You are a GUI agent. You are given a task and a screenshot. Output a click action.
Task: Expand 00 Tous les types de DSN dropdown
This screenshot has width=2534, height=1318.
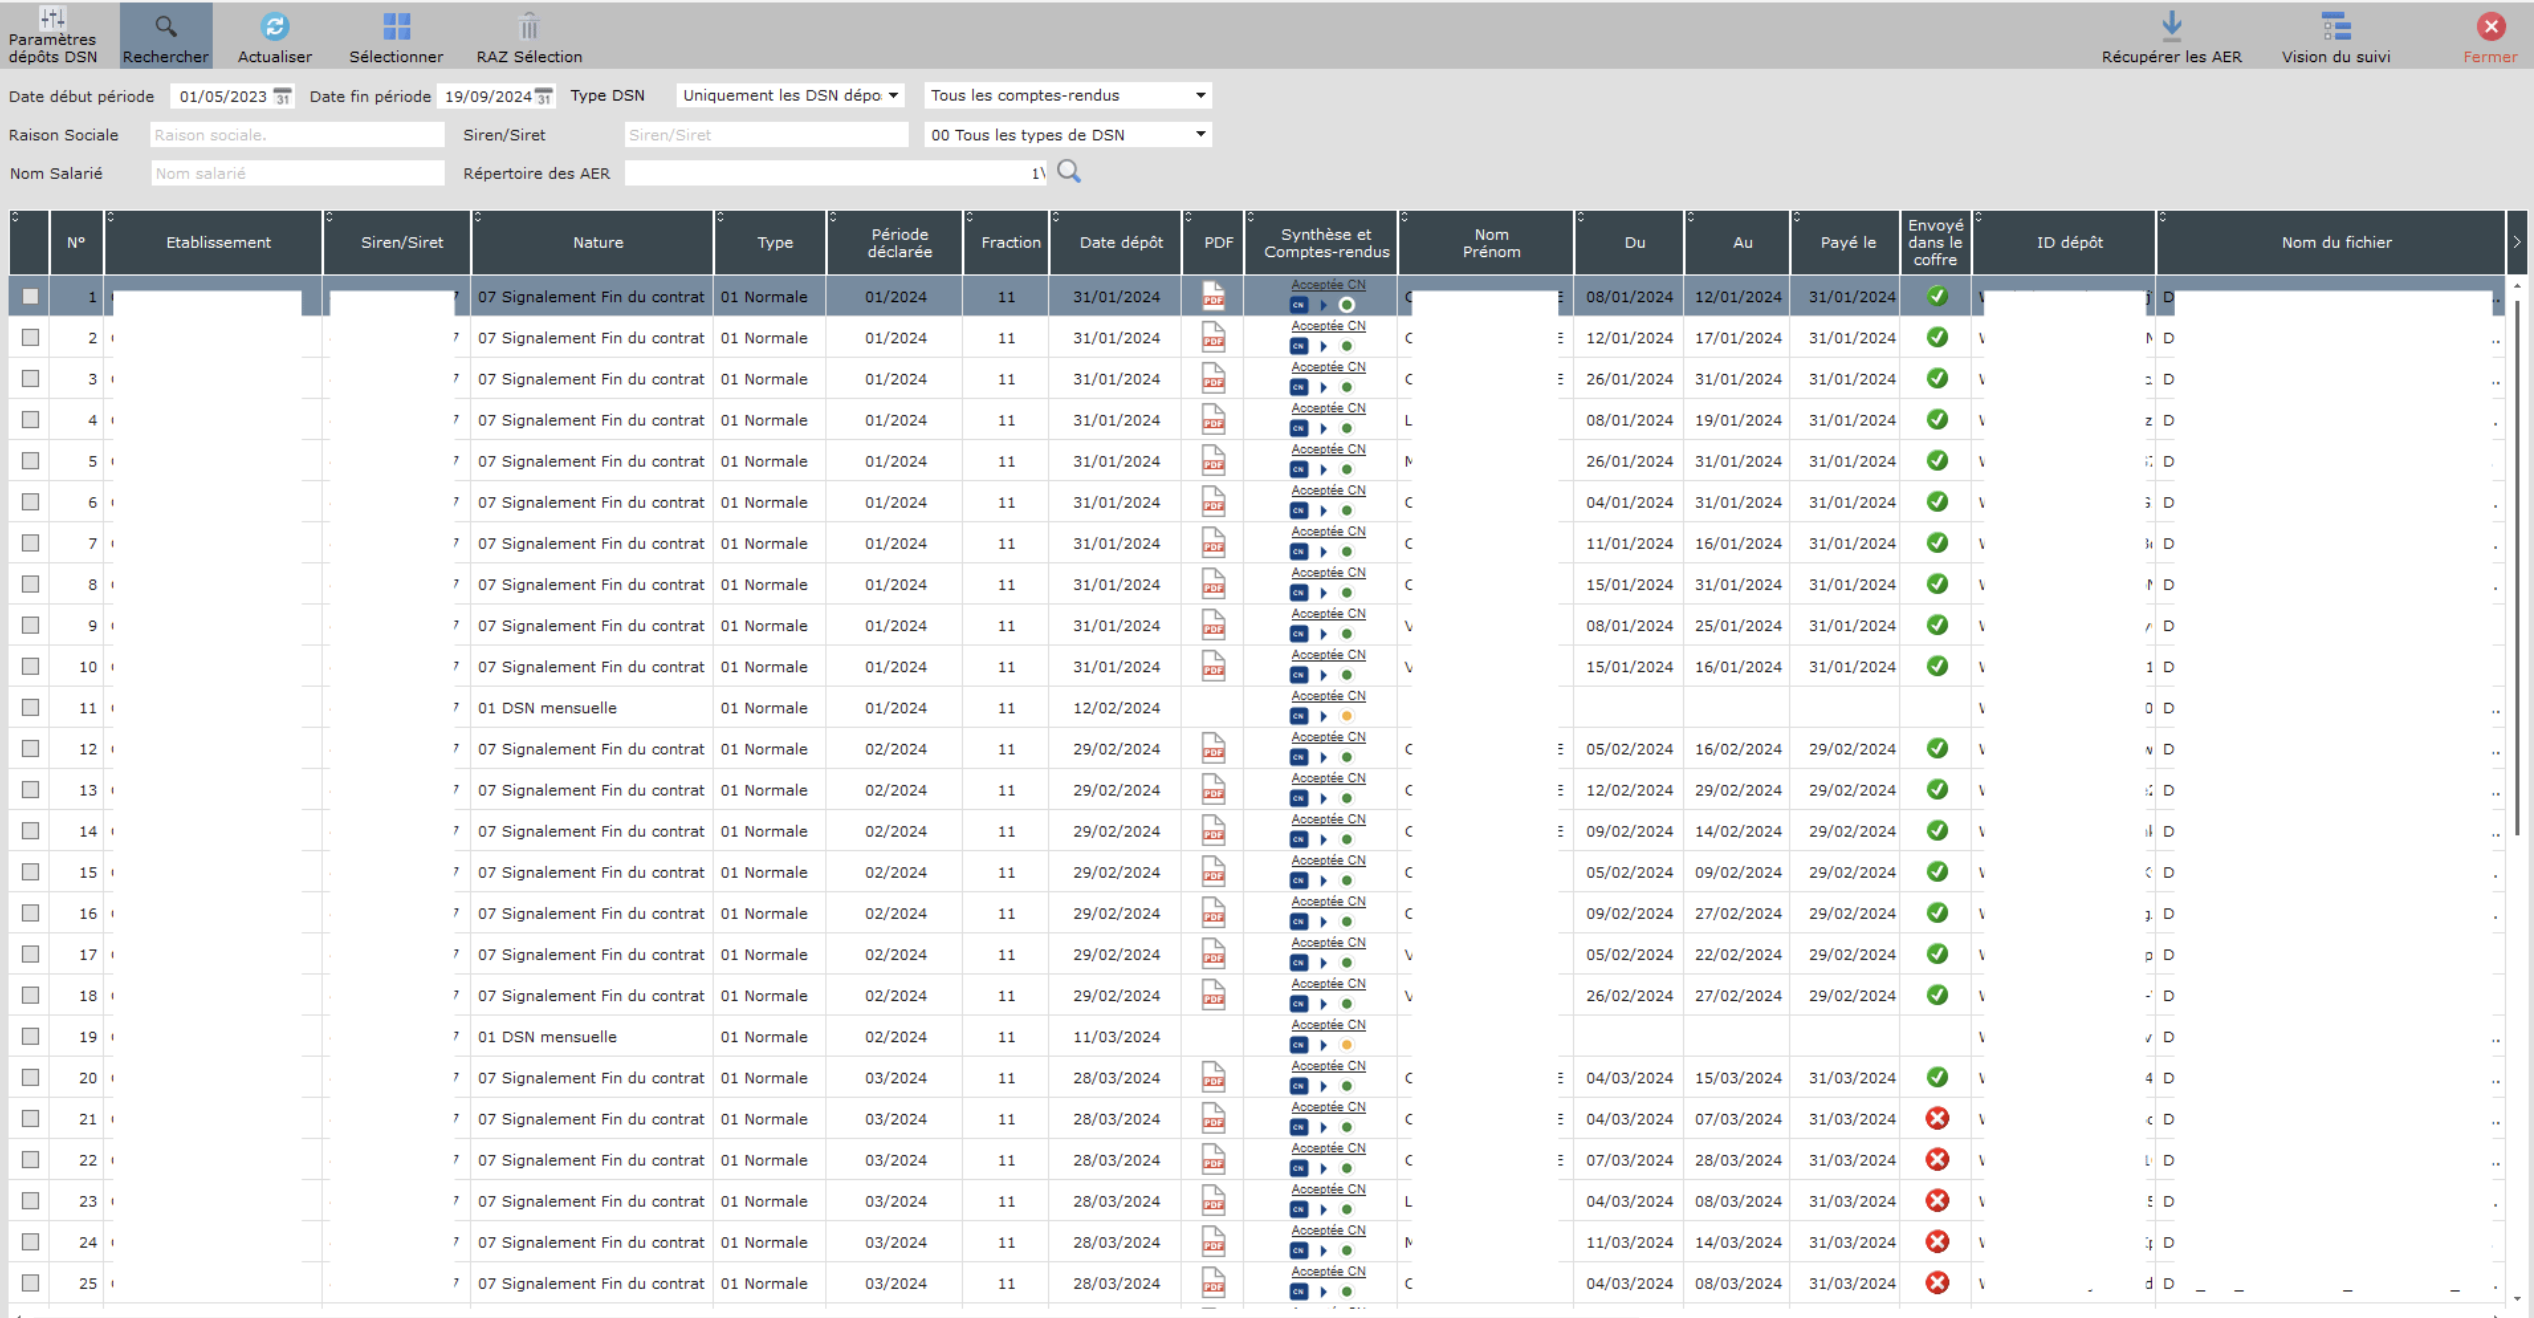tap(1200, 135)
